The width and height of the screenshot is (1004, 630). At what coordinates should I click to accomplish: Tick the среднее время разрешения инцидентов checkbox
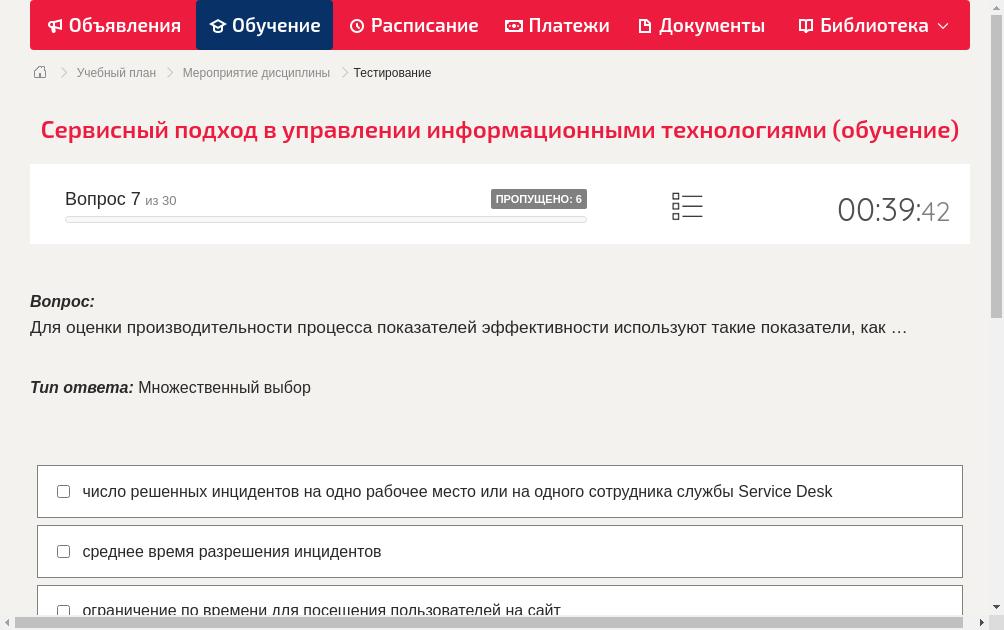click(63, 551)
